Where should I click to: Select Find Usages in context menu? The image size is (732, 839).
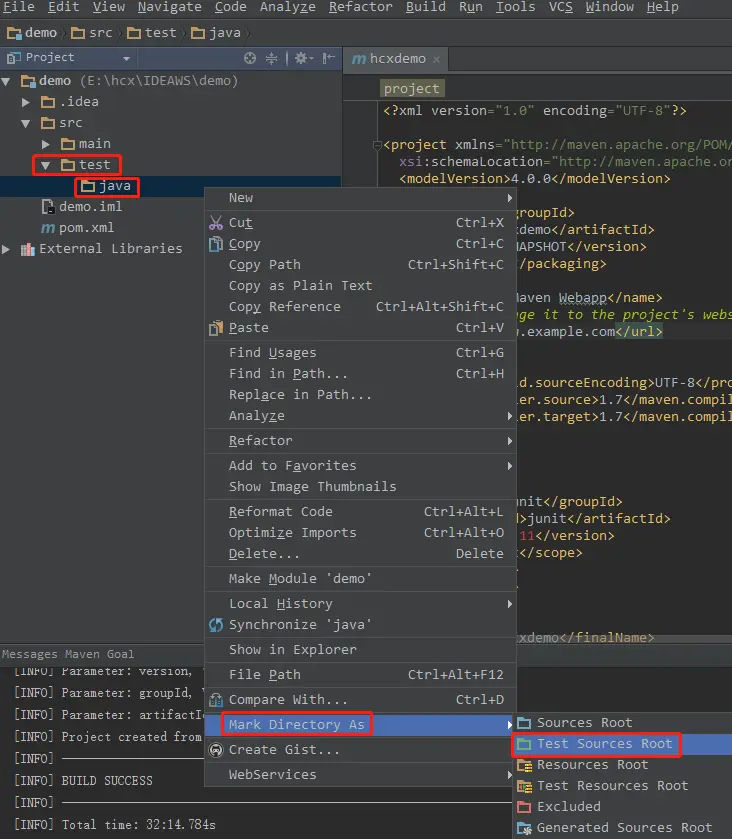coord(361,353)
